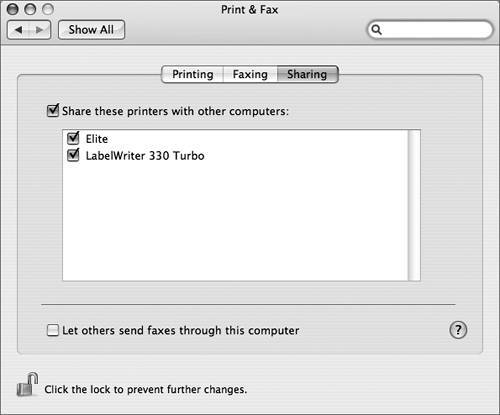Click the magnifying glass search icon
The width and height of the screenshot is (500, 415).
click(x=376, y=30)
